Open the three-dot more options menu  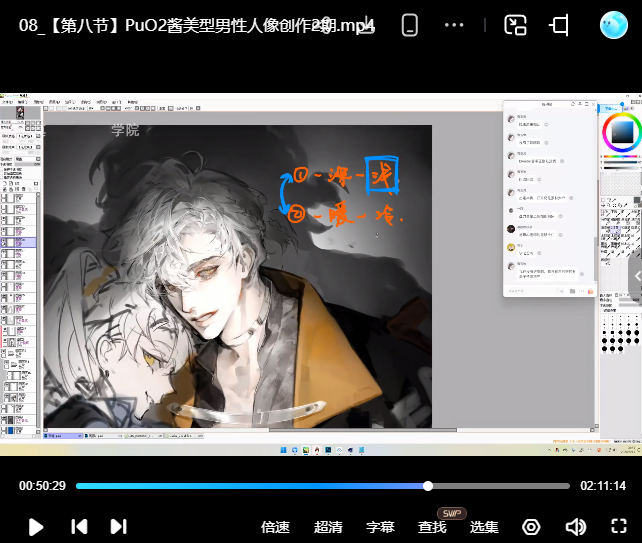pyautogui.click(x=454, y=26)
